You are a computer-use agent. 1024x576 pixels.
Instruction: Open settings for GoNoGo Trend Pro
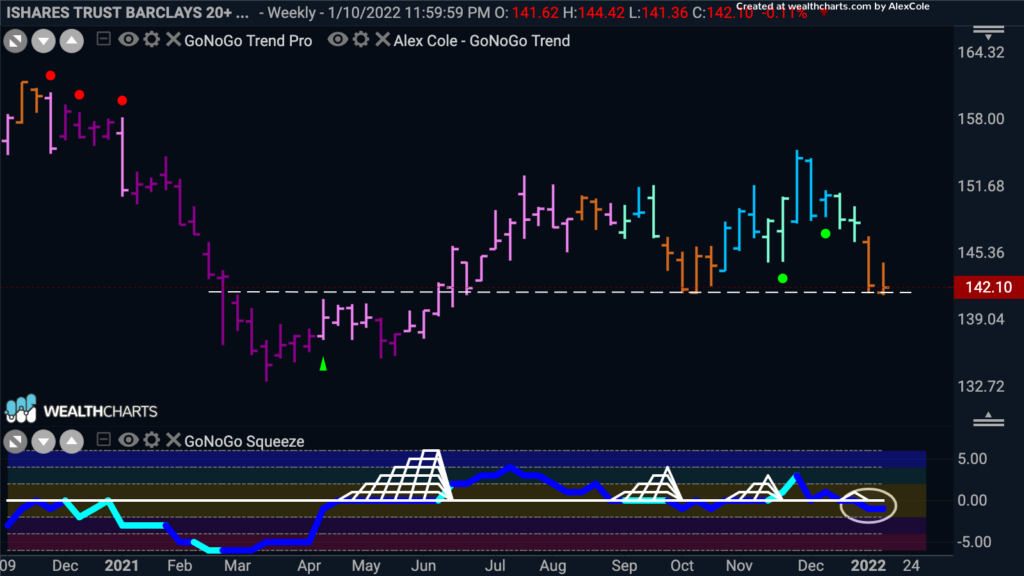tap(152, 39)
